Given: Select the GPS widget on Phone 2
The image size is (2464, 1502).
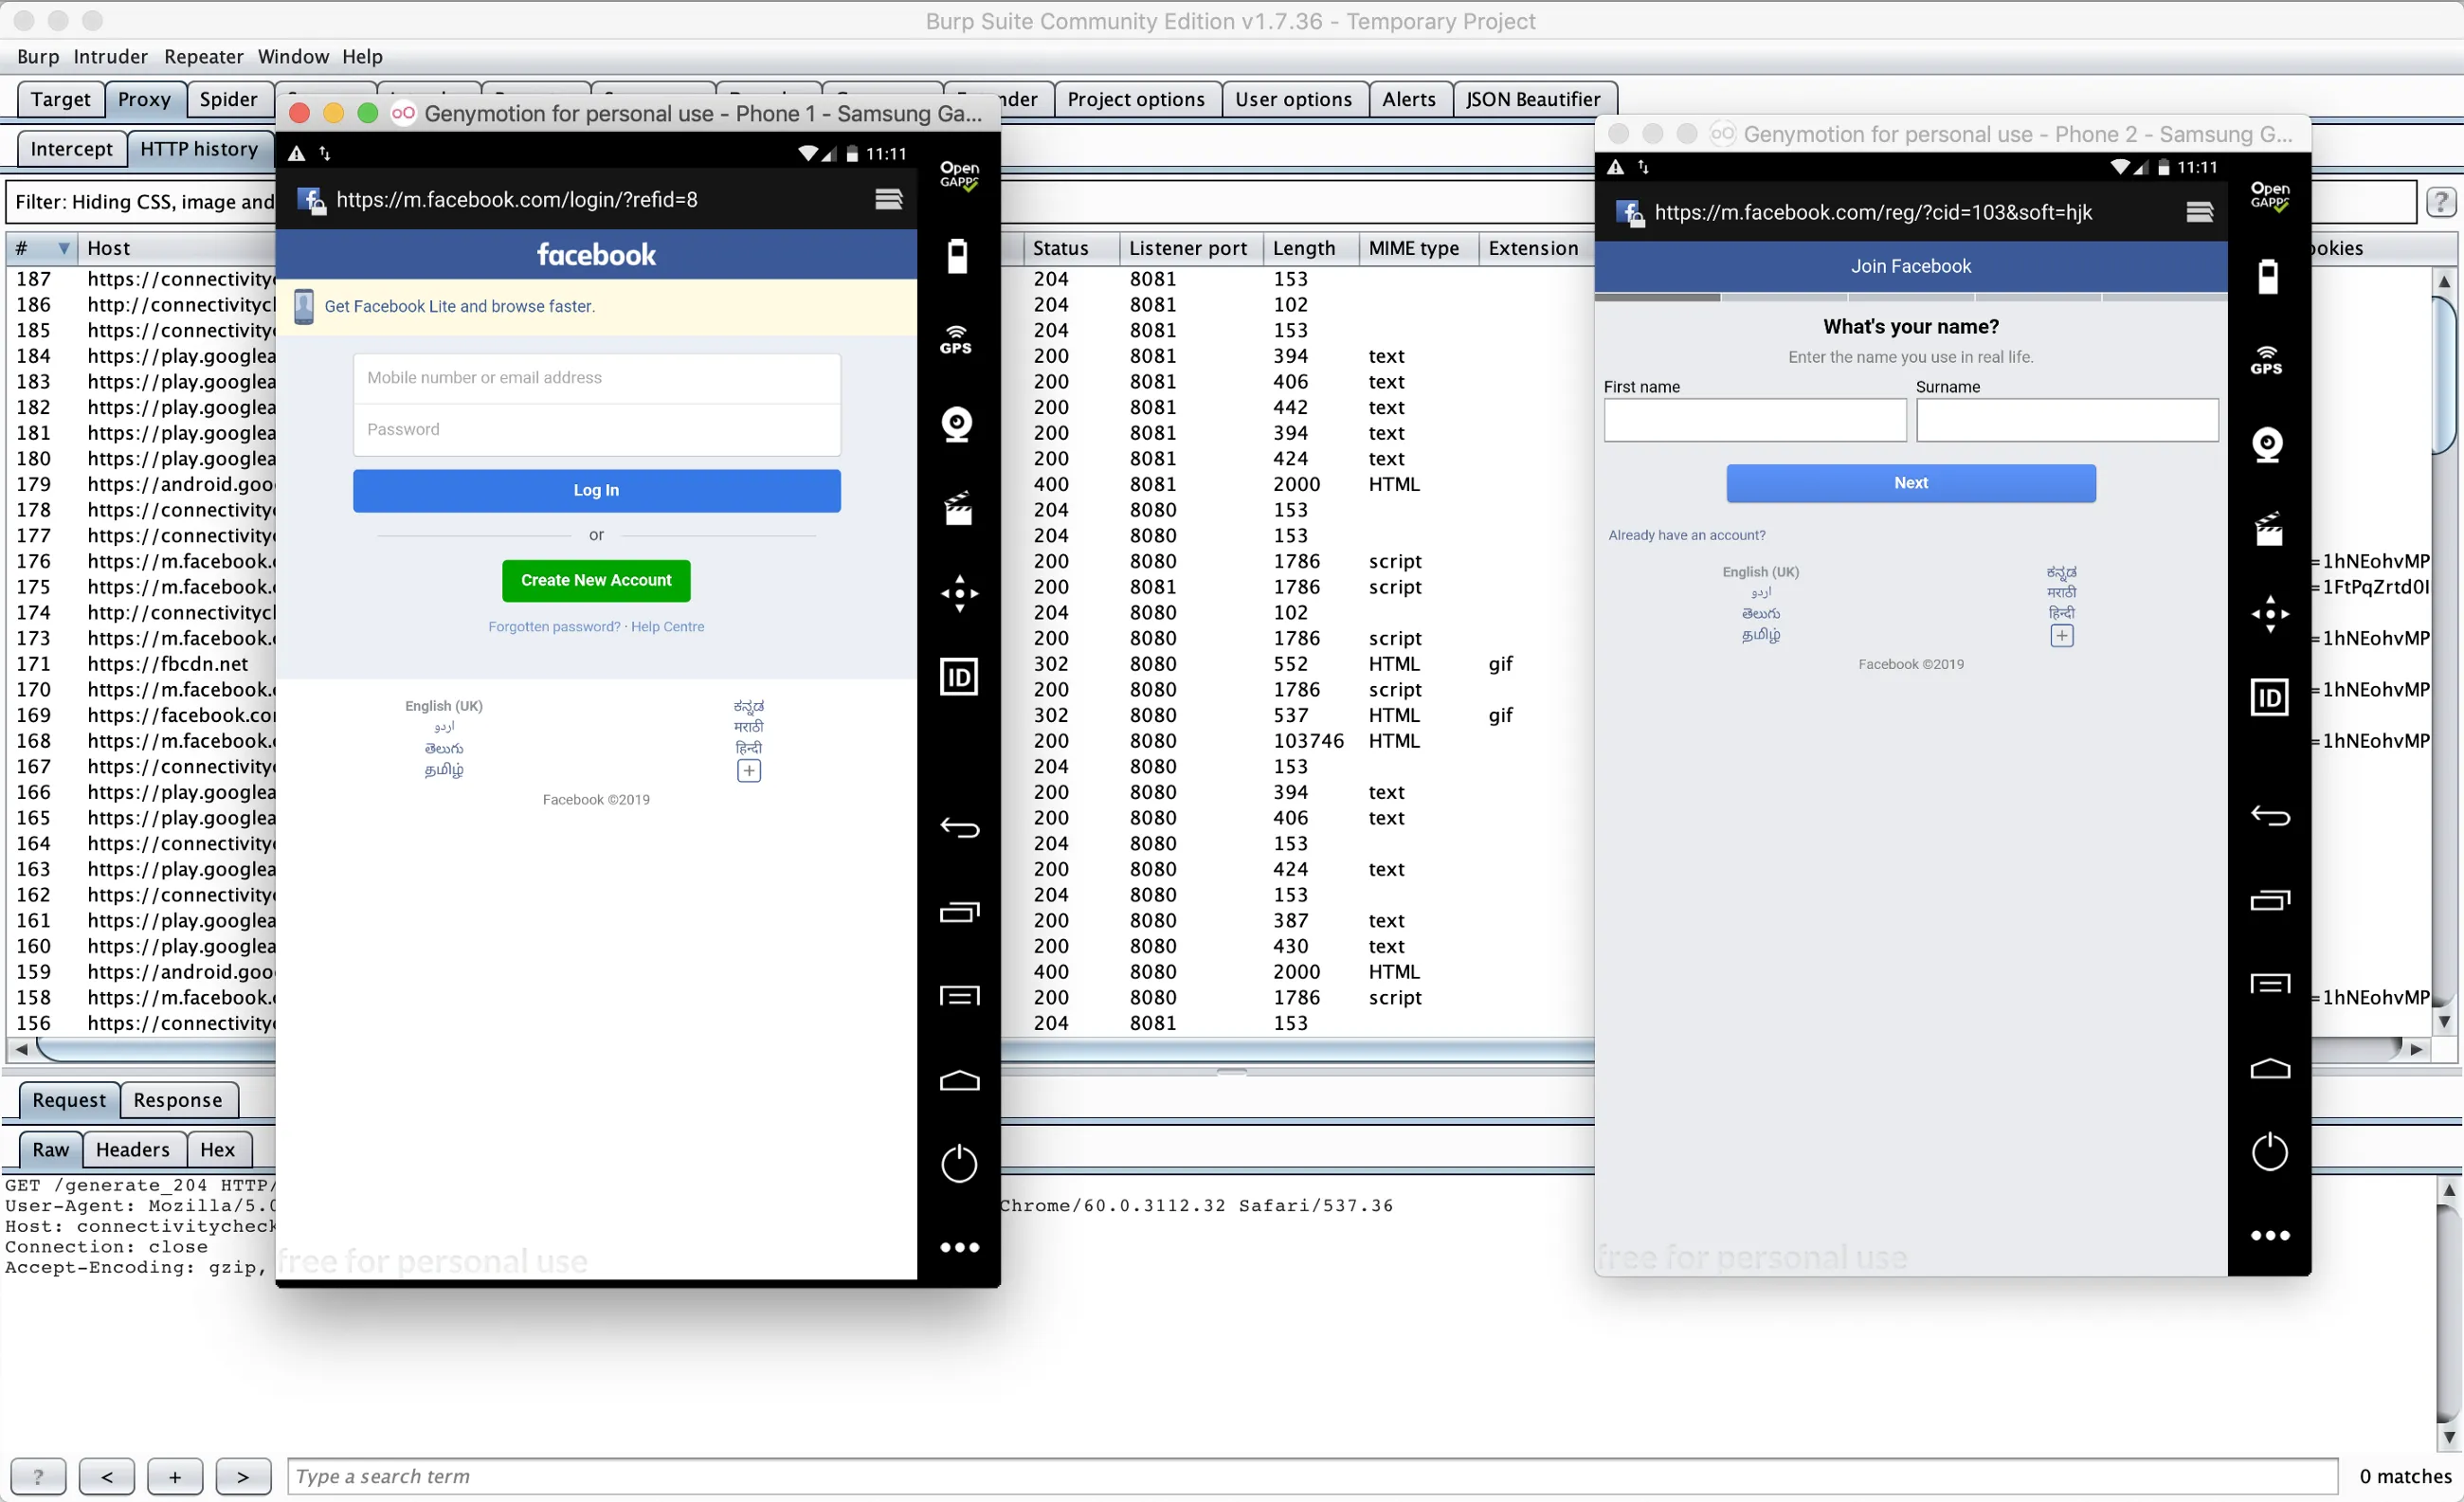Looking at the screenshot, I should click(x=2268, y=360).
